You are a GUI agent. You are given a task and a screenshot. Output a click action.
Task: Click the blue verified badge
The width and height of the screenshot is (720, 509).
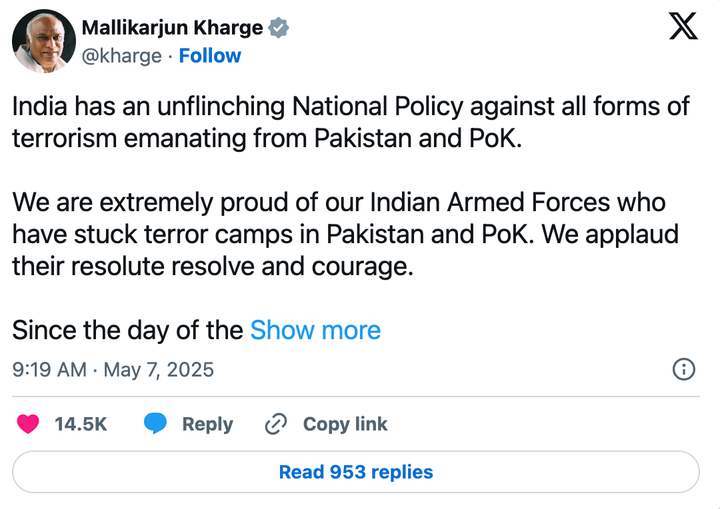[x=279, y=27]
